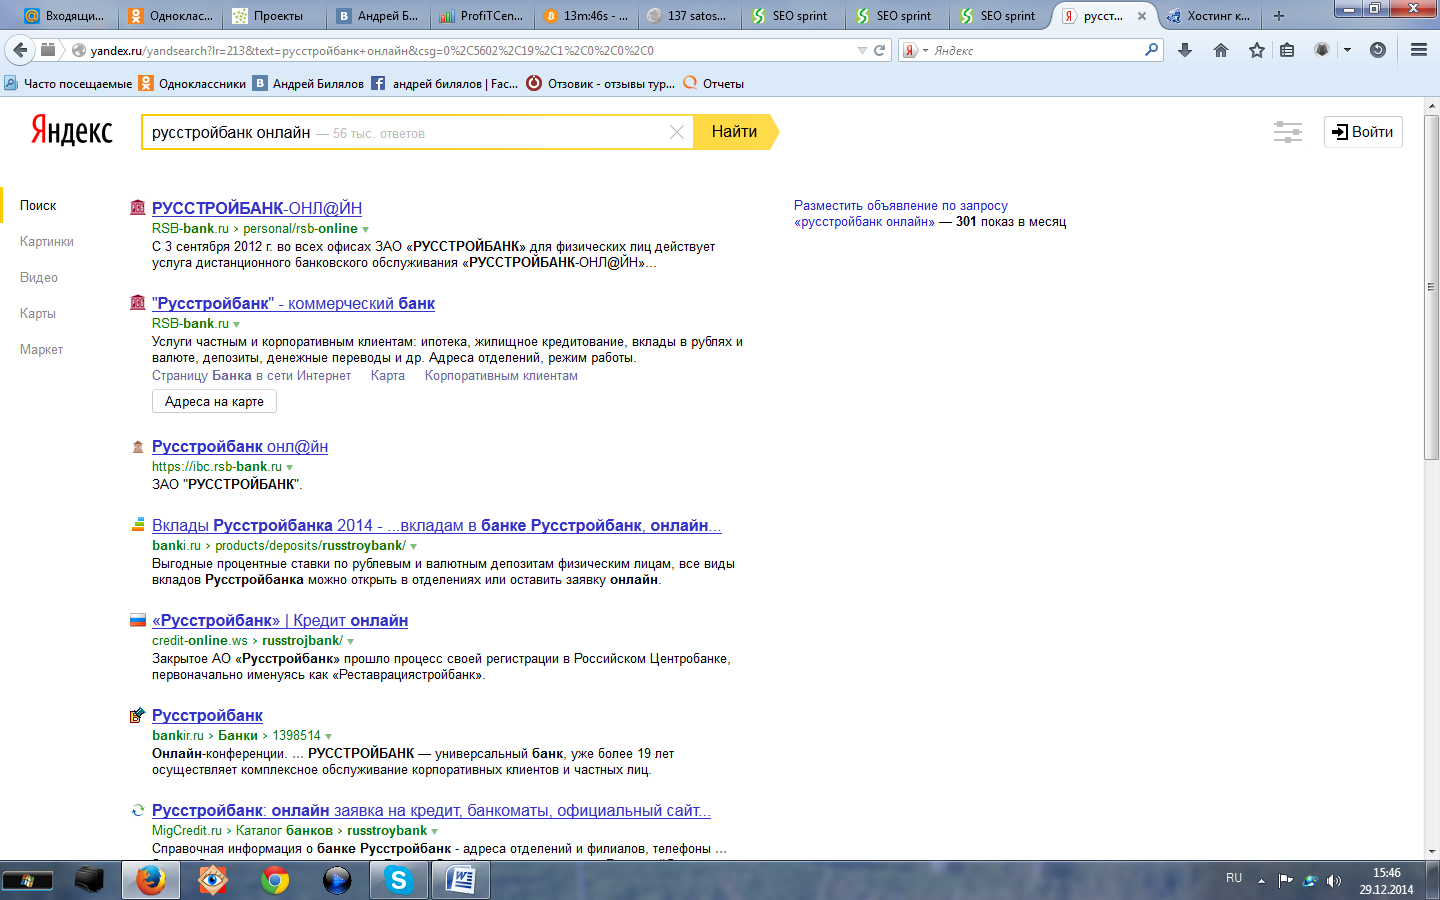
Task: Open the circular toolbar icon beside the menu button
Action: (1378, 50)
